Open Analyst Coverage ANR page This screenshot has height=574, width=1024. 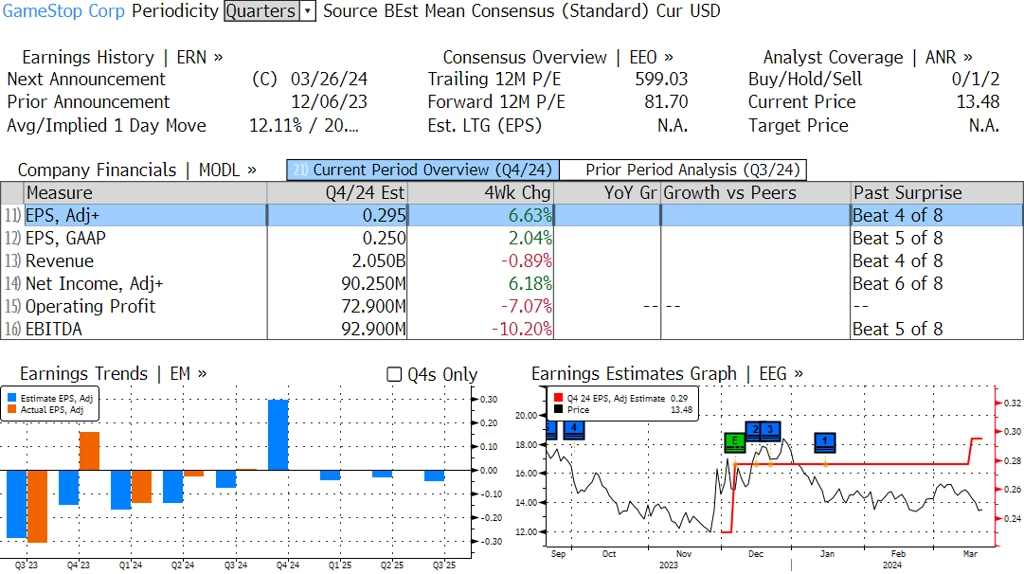[868, 57]
